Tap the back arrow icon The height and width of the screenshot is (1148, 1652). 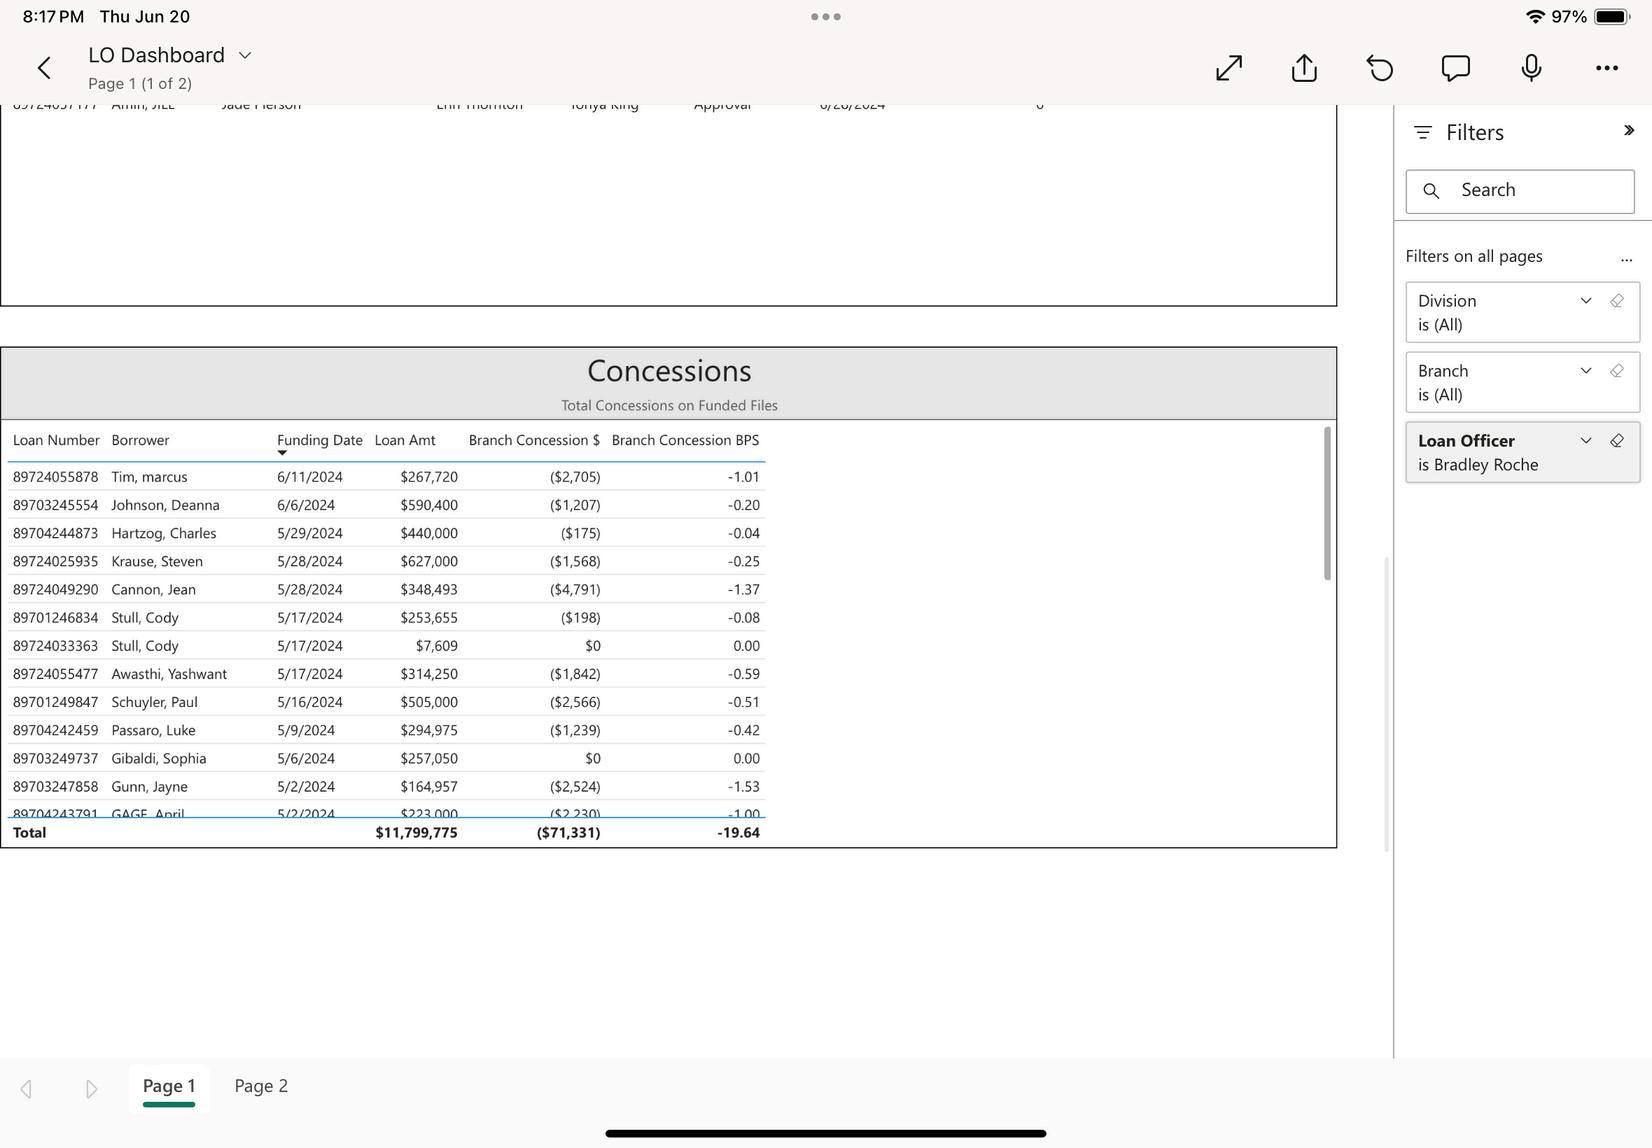click(44, 68)
